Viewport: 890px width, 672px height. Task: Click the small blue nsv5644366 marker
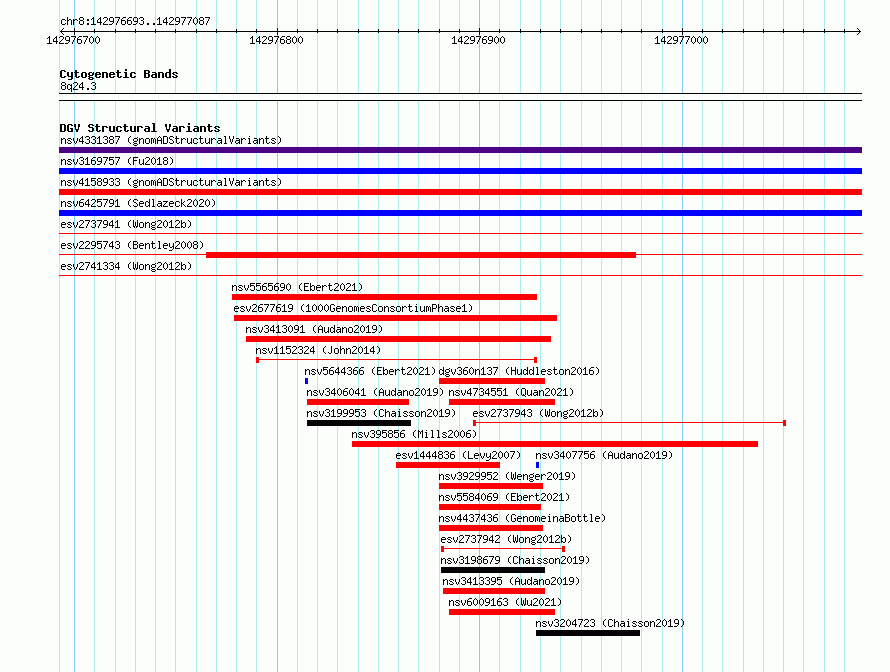[307, 381]
